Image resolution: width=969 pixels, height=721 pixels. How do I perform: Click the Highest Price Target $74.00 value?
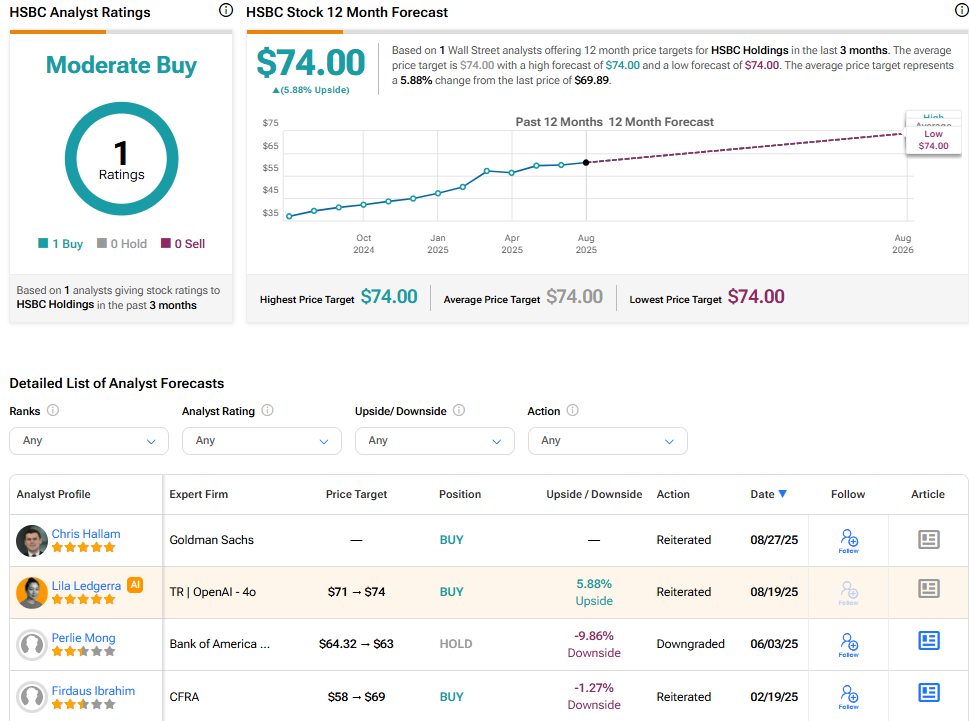[389, 297]
